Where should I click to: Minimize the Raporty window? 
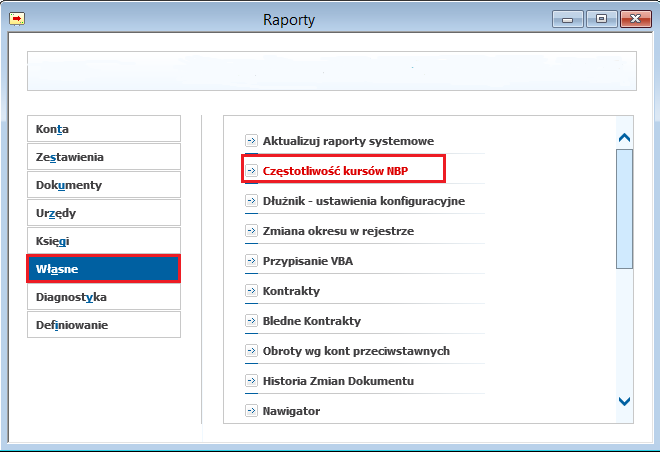(x=567, y=19)
